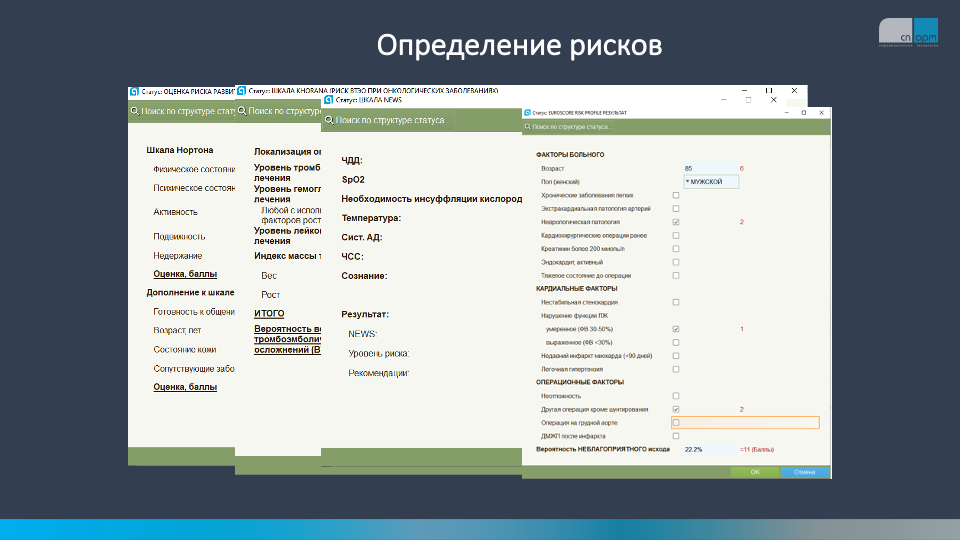Click ФАКТОРЫ БОЛЬНОГО section heading
The image size is (960, 540).
570,155
